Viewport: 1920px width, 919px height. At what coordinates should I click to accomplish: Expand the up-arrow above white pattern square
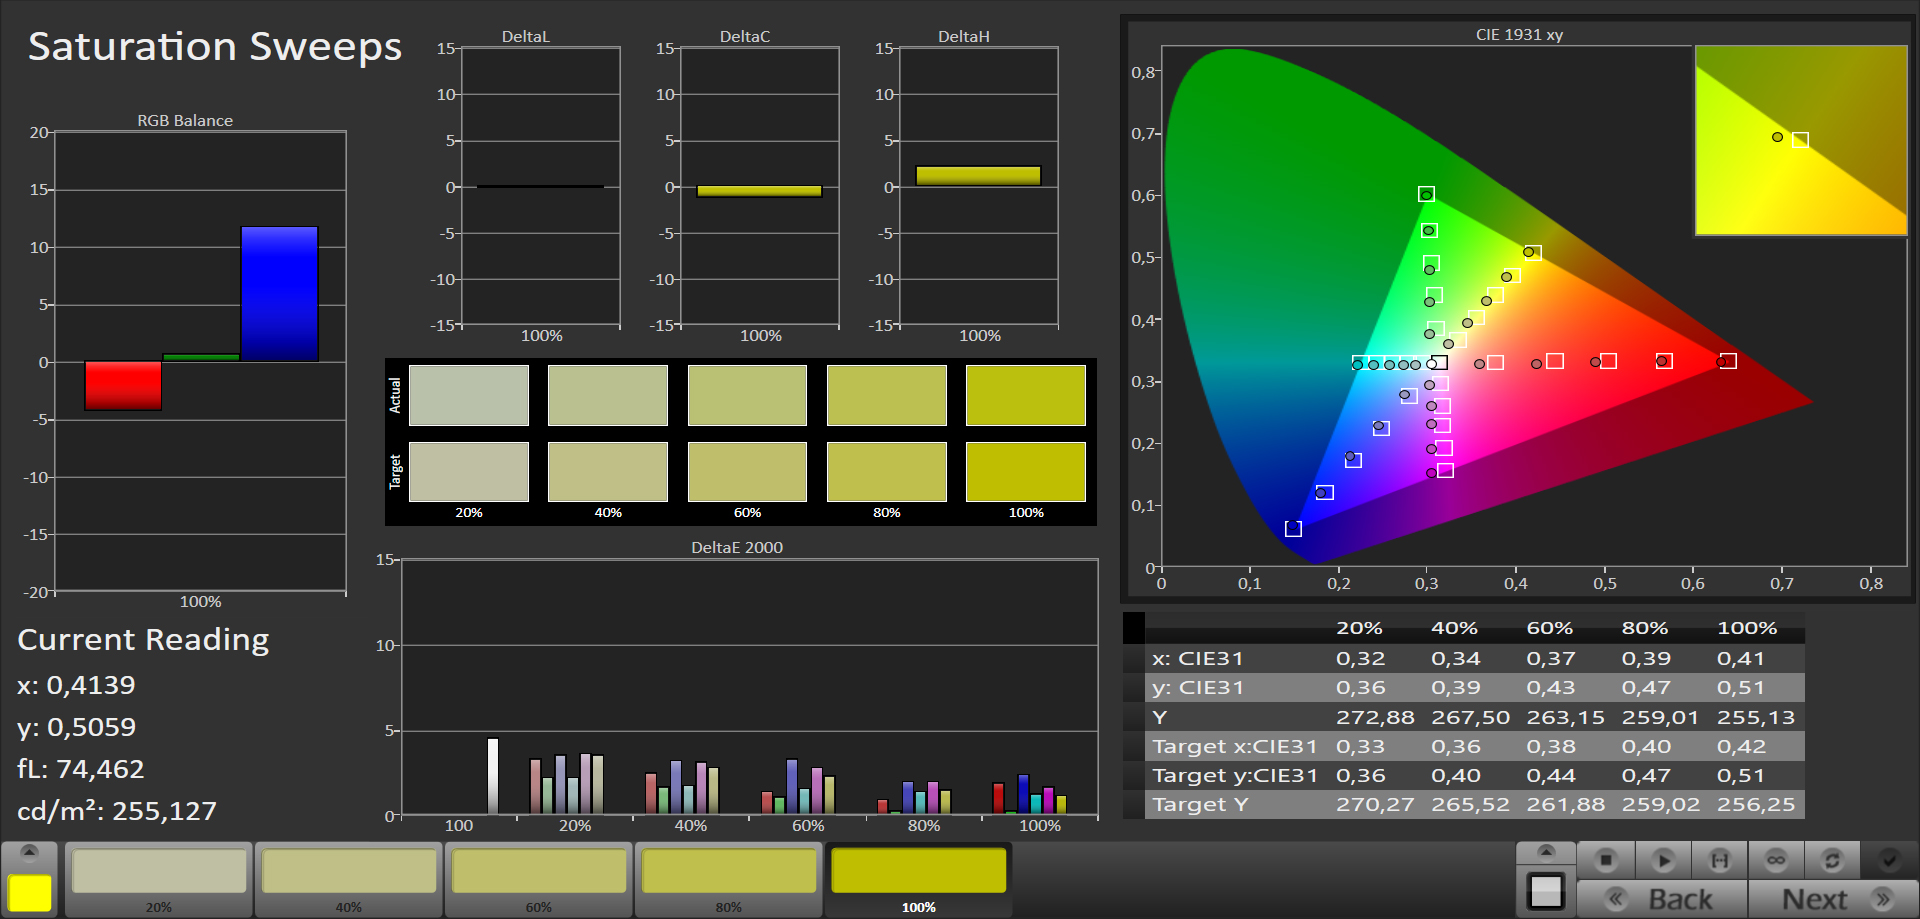coord(1546,852)
